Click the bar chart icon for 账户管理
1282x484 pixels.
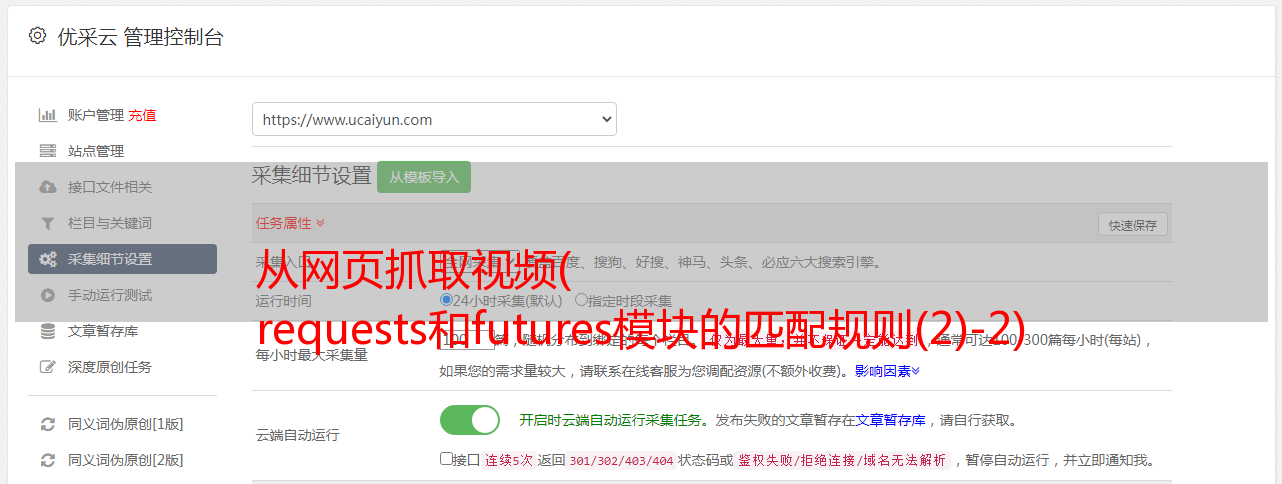47,115
